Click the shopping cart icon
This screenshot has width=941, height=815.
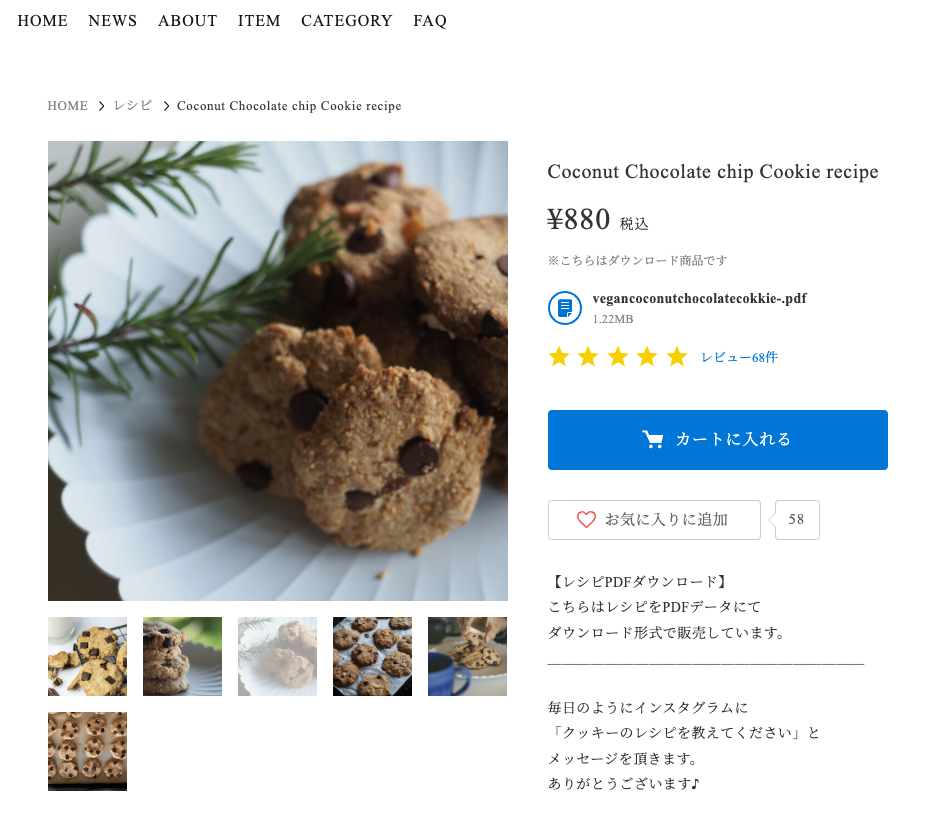coord(653,439)
